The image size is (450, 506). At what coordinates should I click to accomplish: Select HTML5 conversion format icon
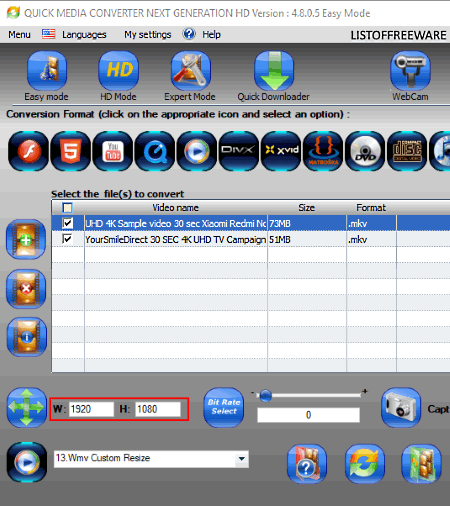[x=71, y=151]
